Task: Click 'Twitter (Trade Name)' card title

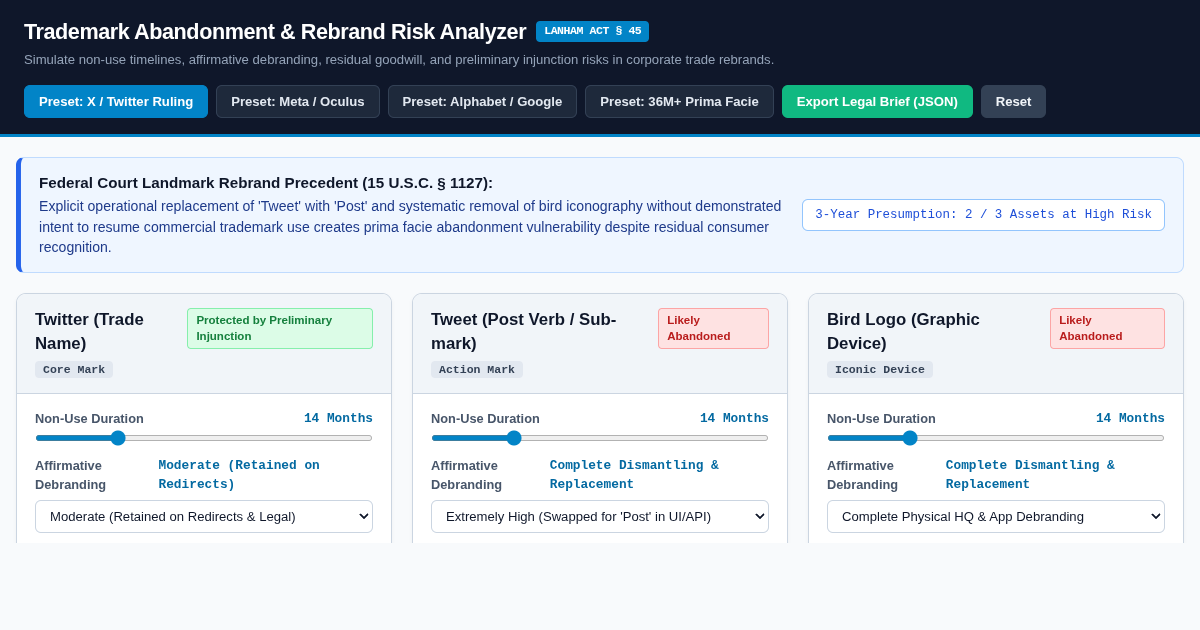Action: (x=90, y=331)
